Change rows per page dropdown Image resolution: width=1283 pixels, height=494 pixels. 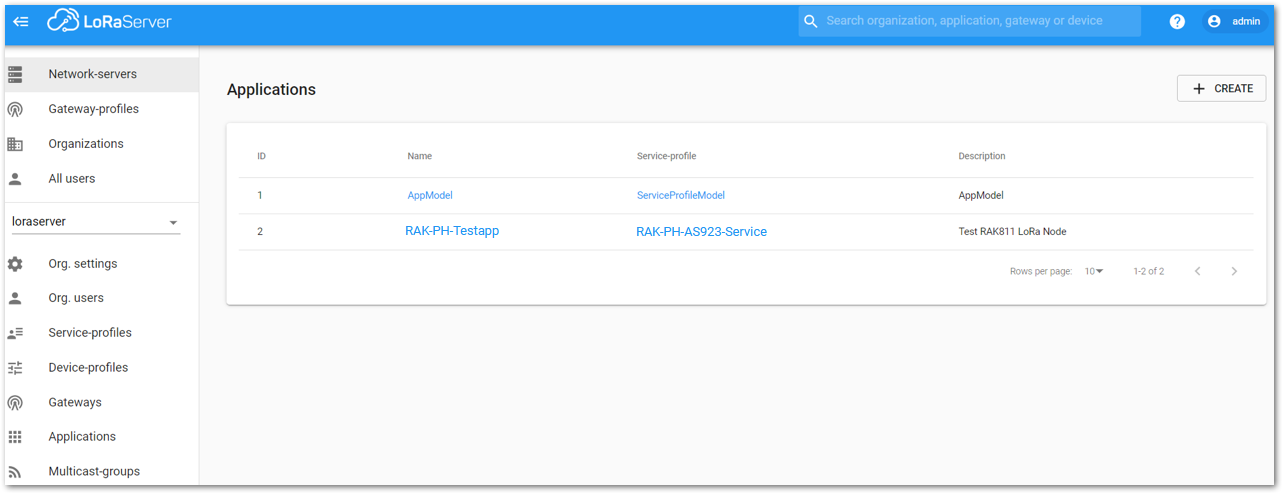point(1094,271)
